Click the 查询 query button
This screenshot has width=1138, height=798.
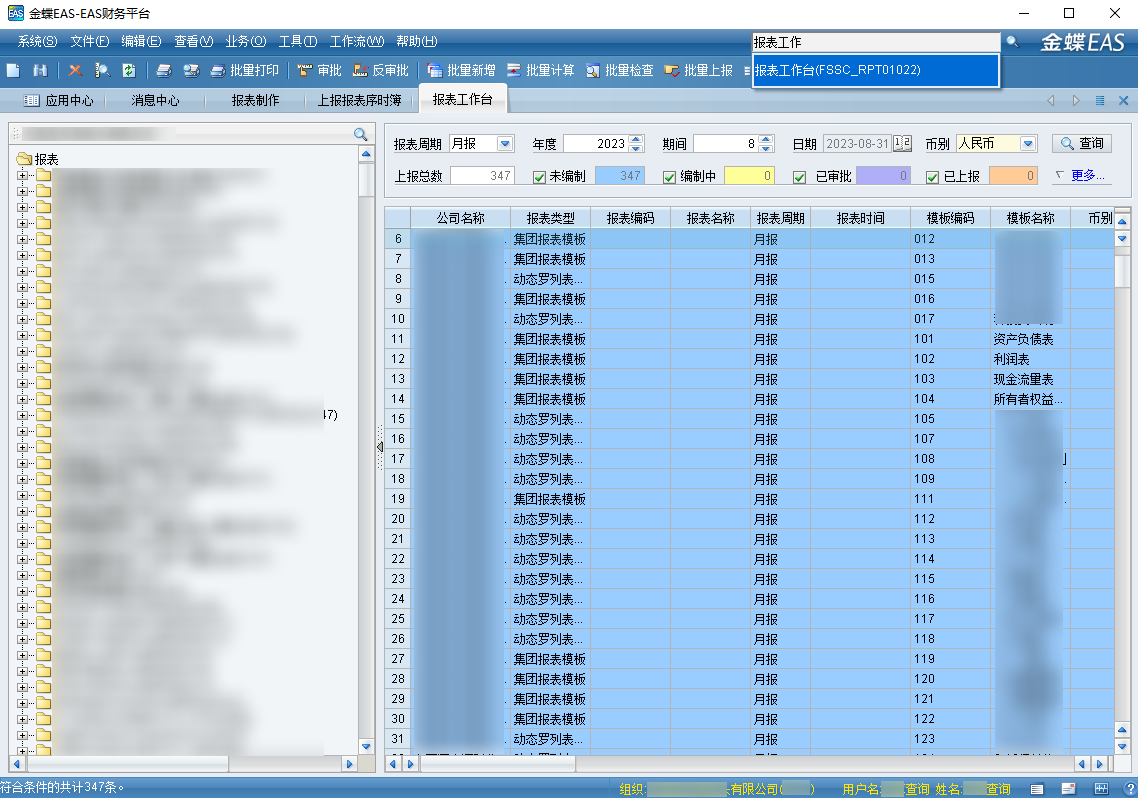pyautogui.click(x=1081, y=144)
